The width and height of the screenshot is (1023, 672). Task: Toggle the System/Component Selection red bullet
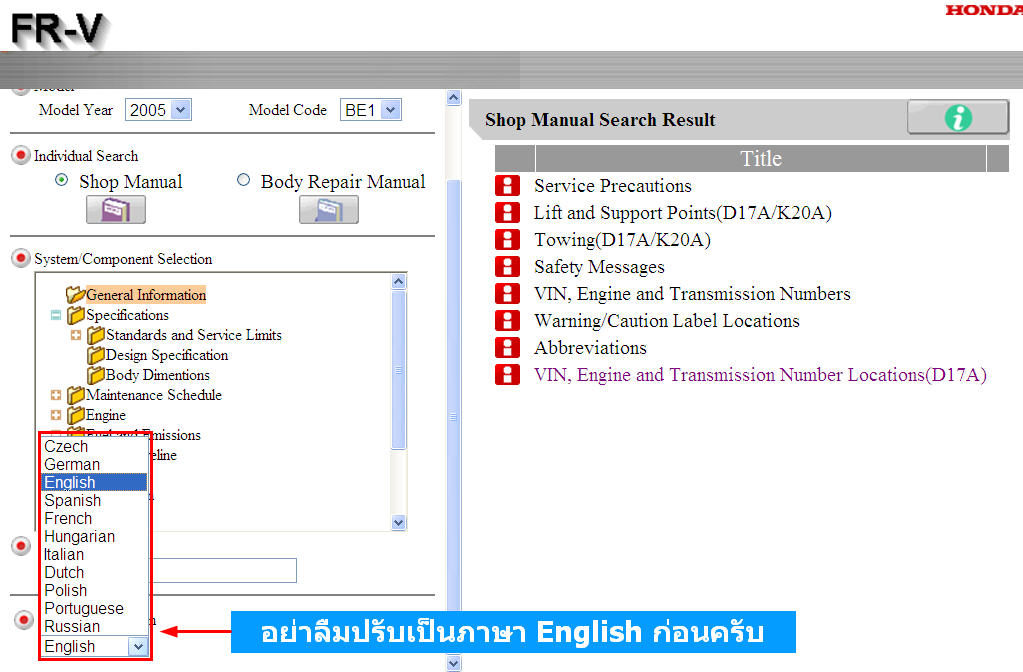pos(21,258)
